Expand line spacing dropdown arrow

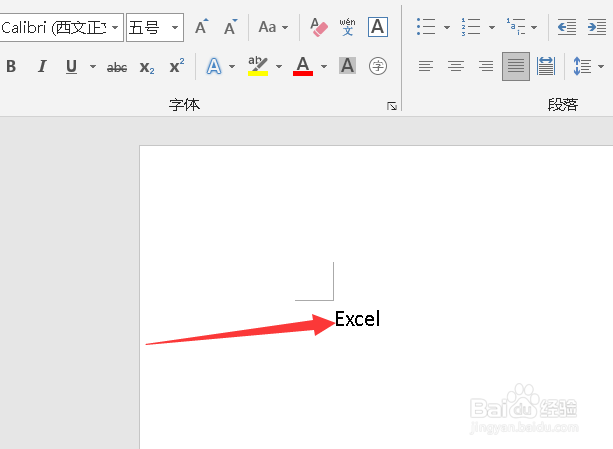point(601,66)
